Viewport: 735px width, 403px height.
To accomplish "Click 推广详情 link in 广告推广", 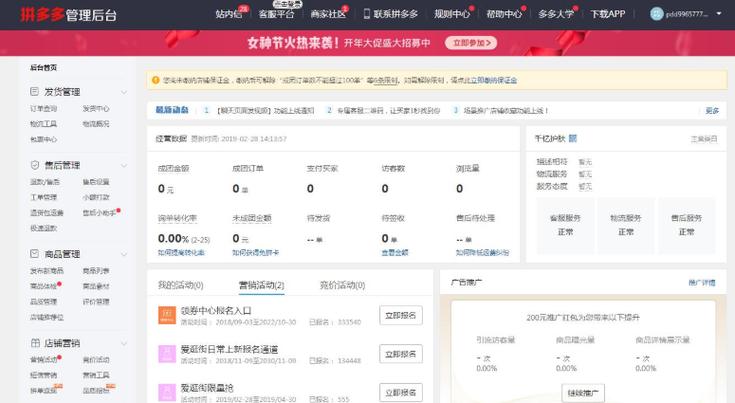I will pyautogui.click(x=702, y=283).
